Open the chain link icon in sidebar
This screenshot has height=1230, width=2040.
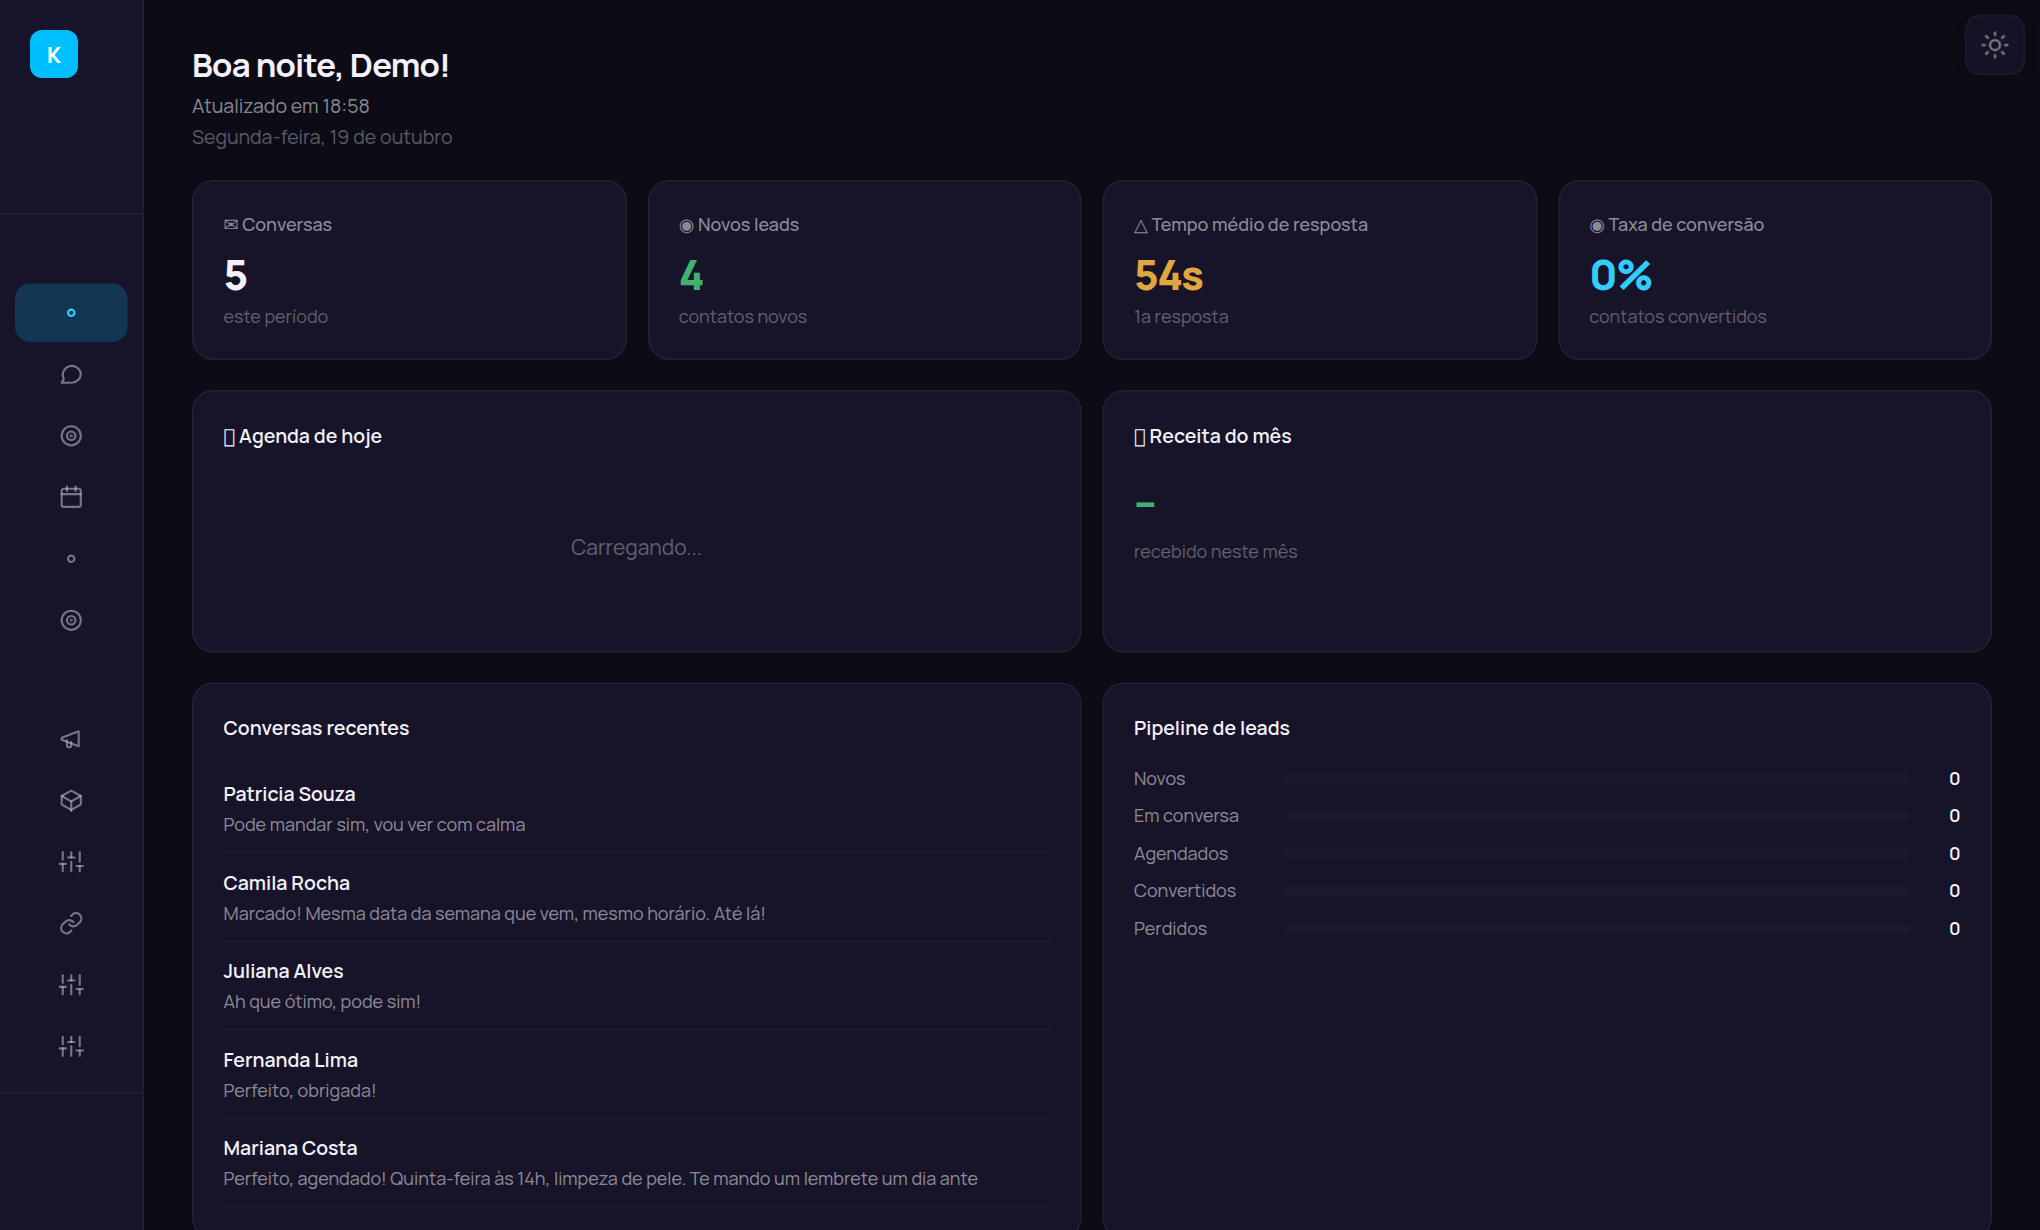coord(71,923)
